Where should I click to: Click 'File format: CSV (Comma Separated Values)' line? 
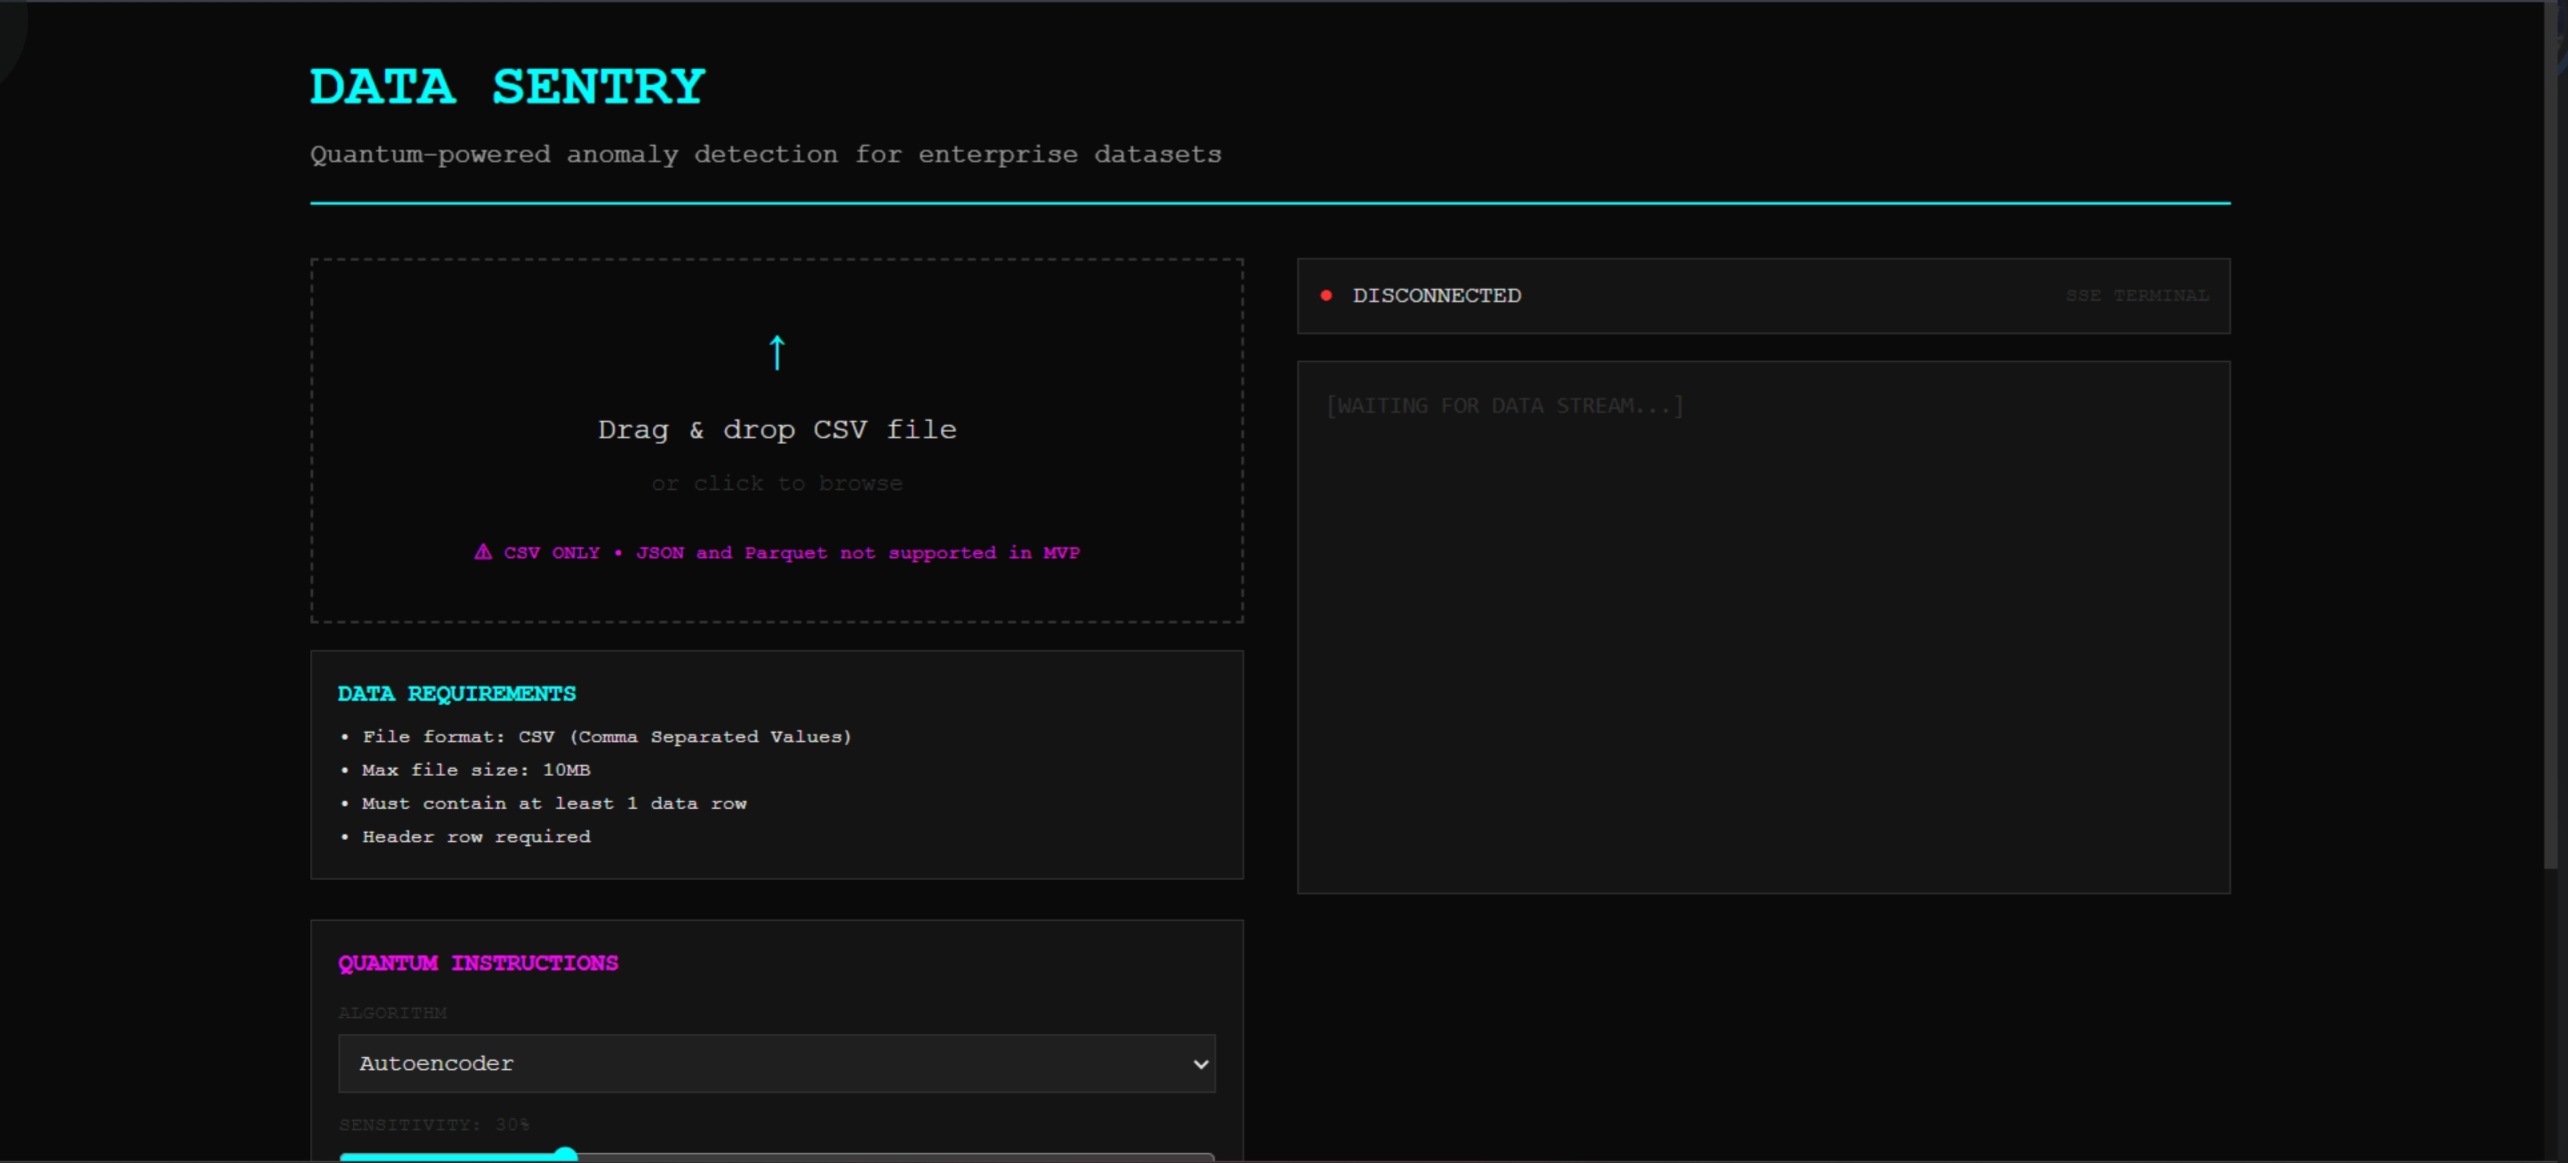click(607, 736)
